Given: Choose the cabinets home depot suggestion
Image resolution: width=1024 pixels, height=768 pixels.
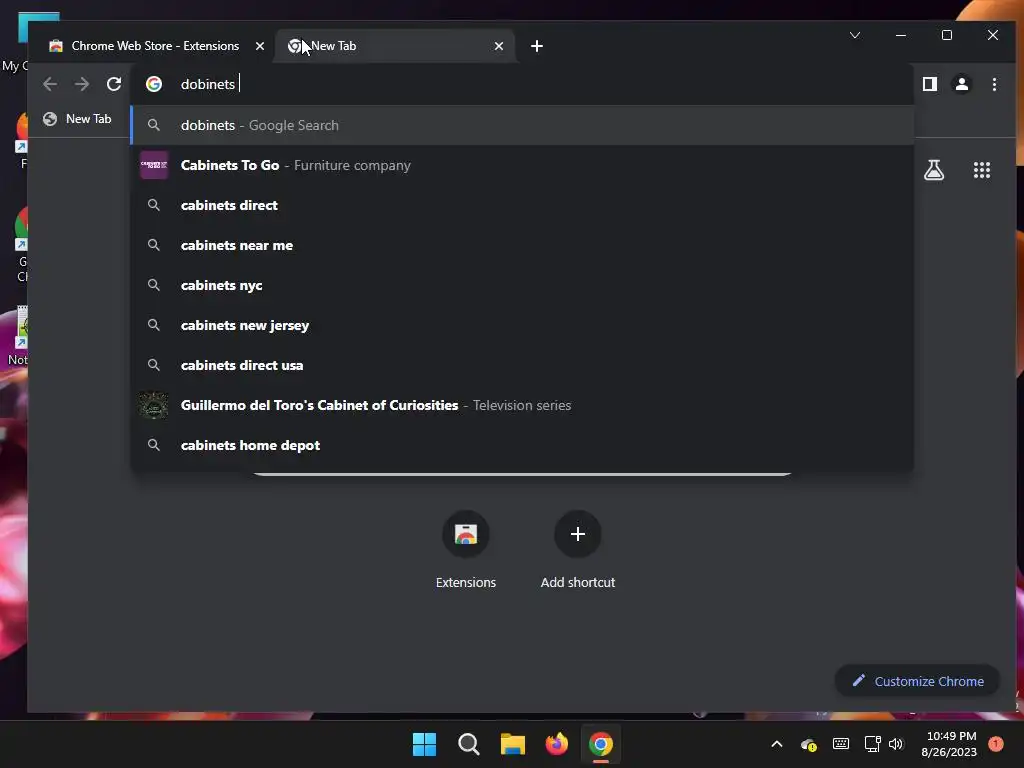Looking at the screenshot, I should point(522,445).
